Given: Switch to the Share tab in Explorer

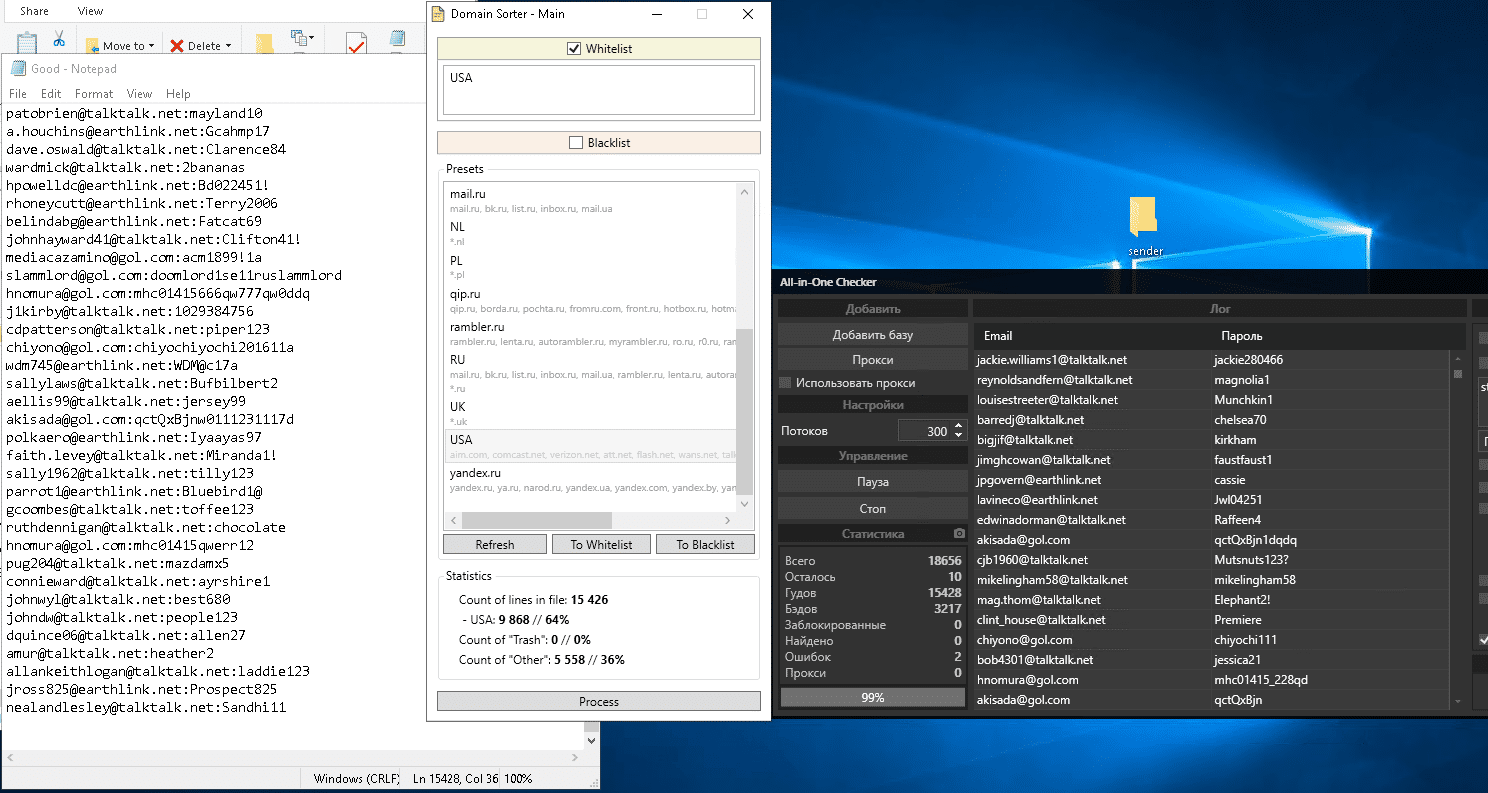Looking at the screenshot, I should (x=34, y=11).
